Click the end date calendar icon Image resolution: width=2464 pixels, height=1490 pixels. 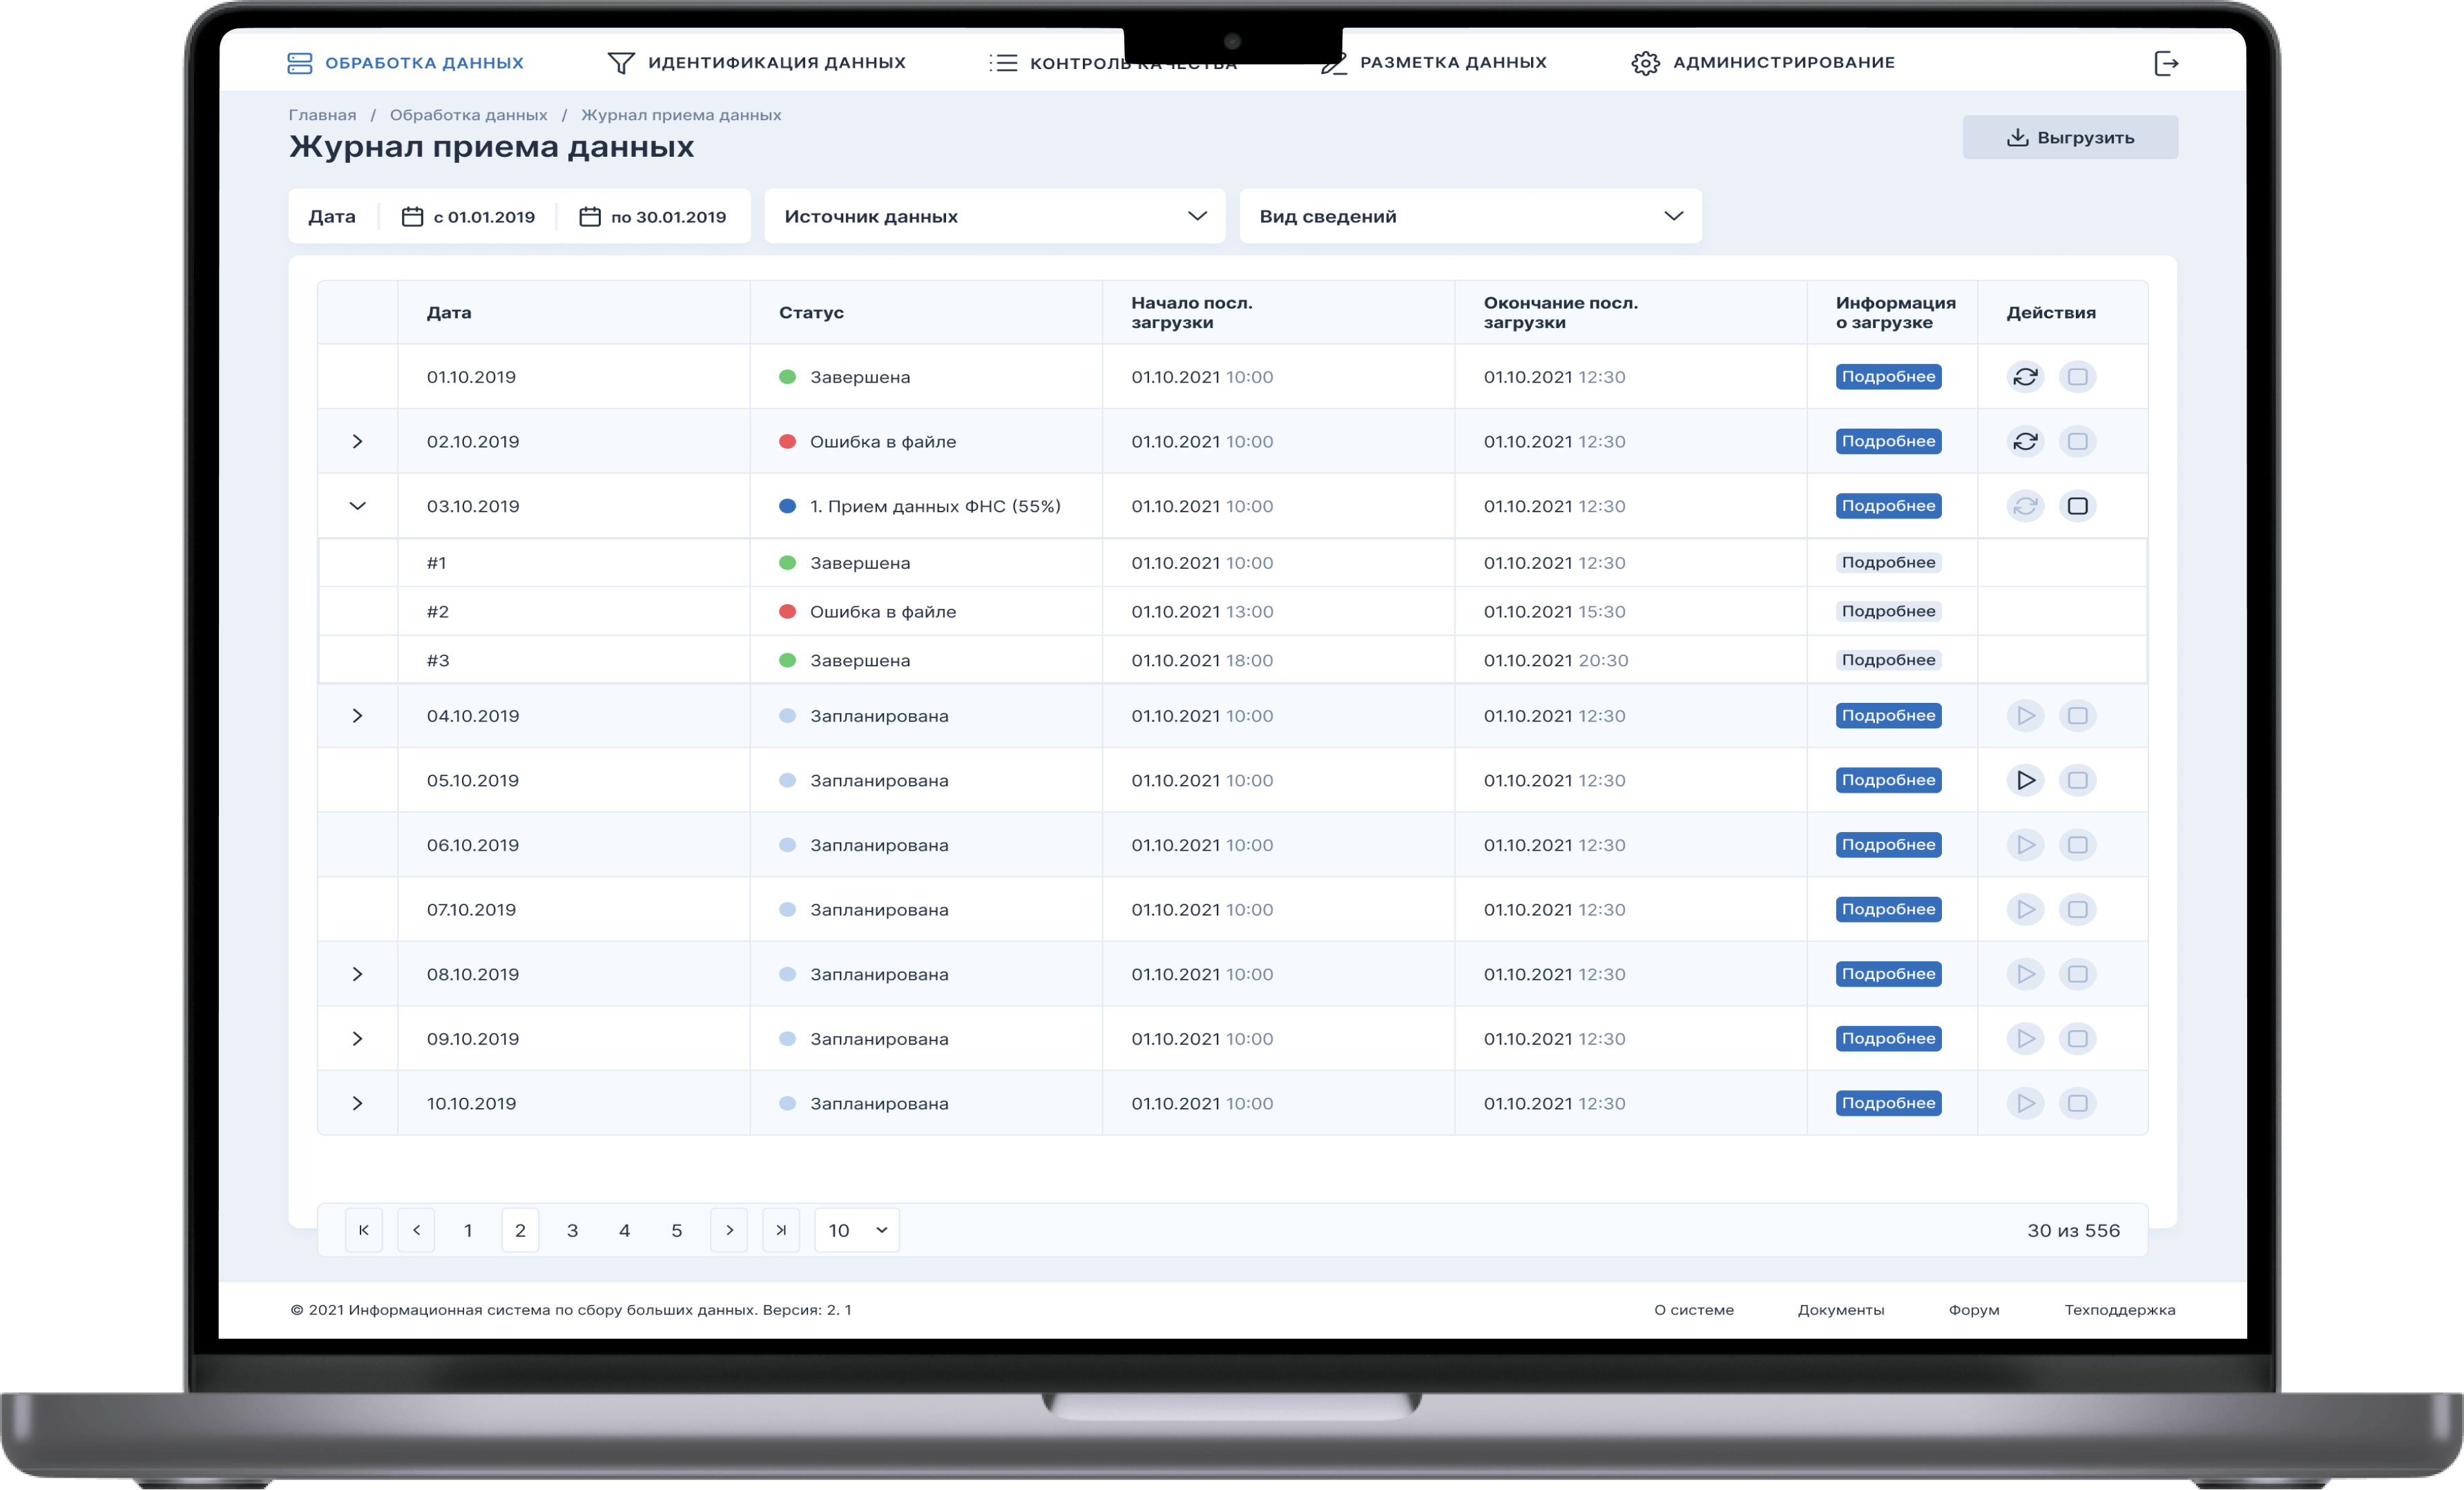[x=590, y=217]
